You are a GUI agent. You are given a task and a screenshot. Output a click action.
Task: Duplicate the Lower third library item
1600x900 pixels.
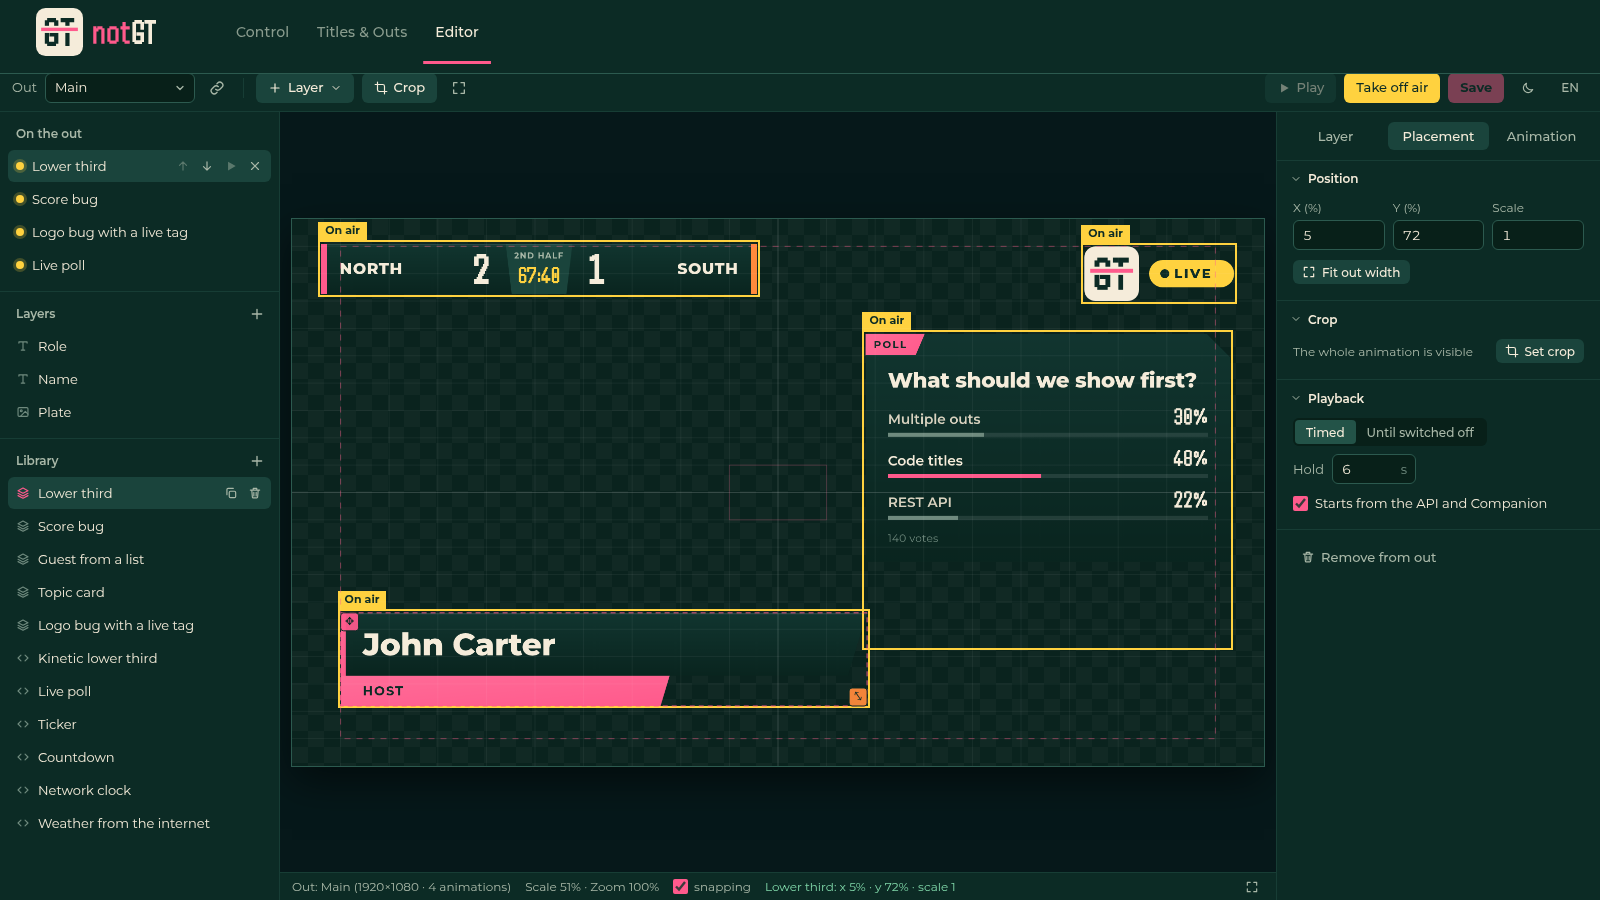[x=231, y=493]
